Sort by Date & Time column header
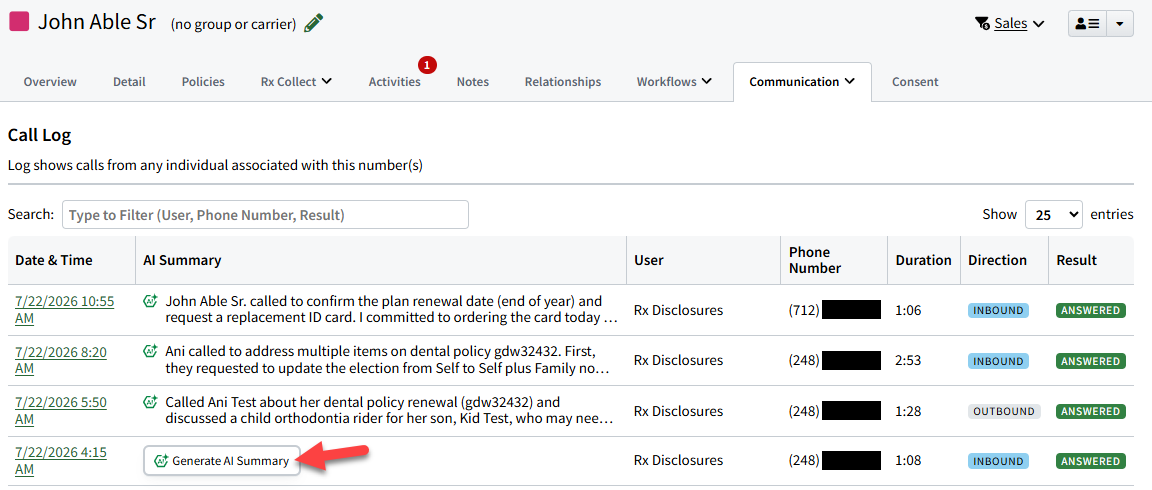Screen dimensions: 1152x490 (x=71, y=260)
